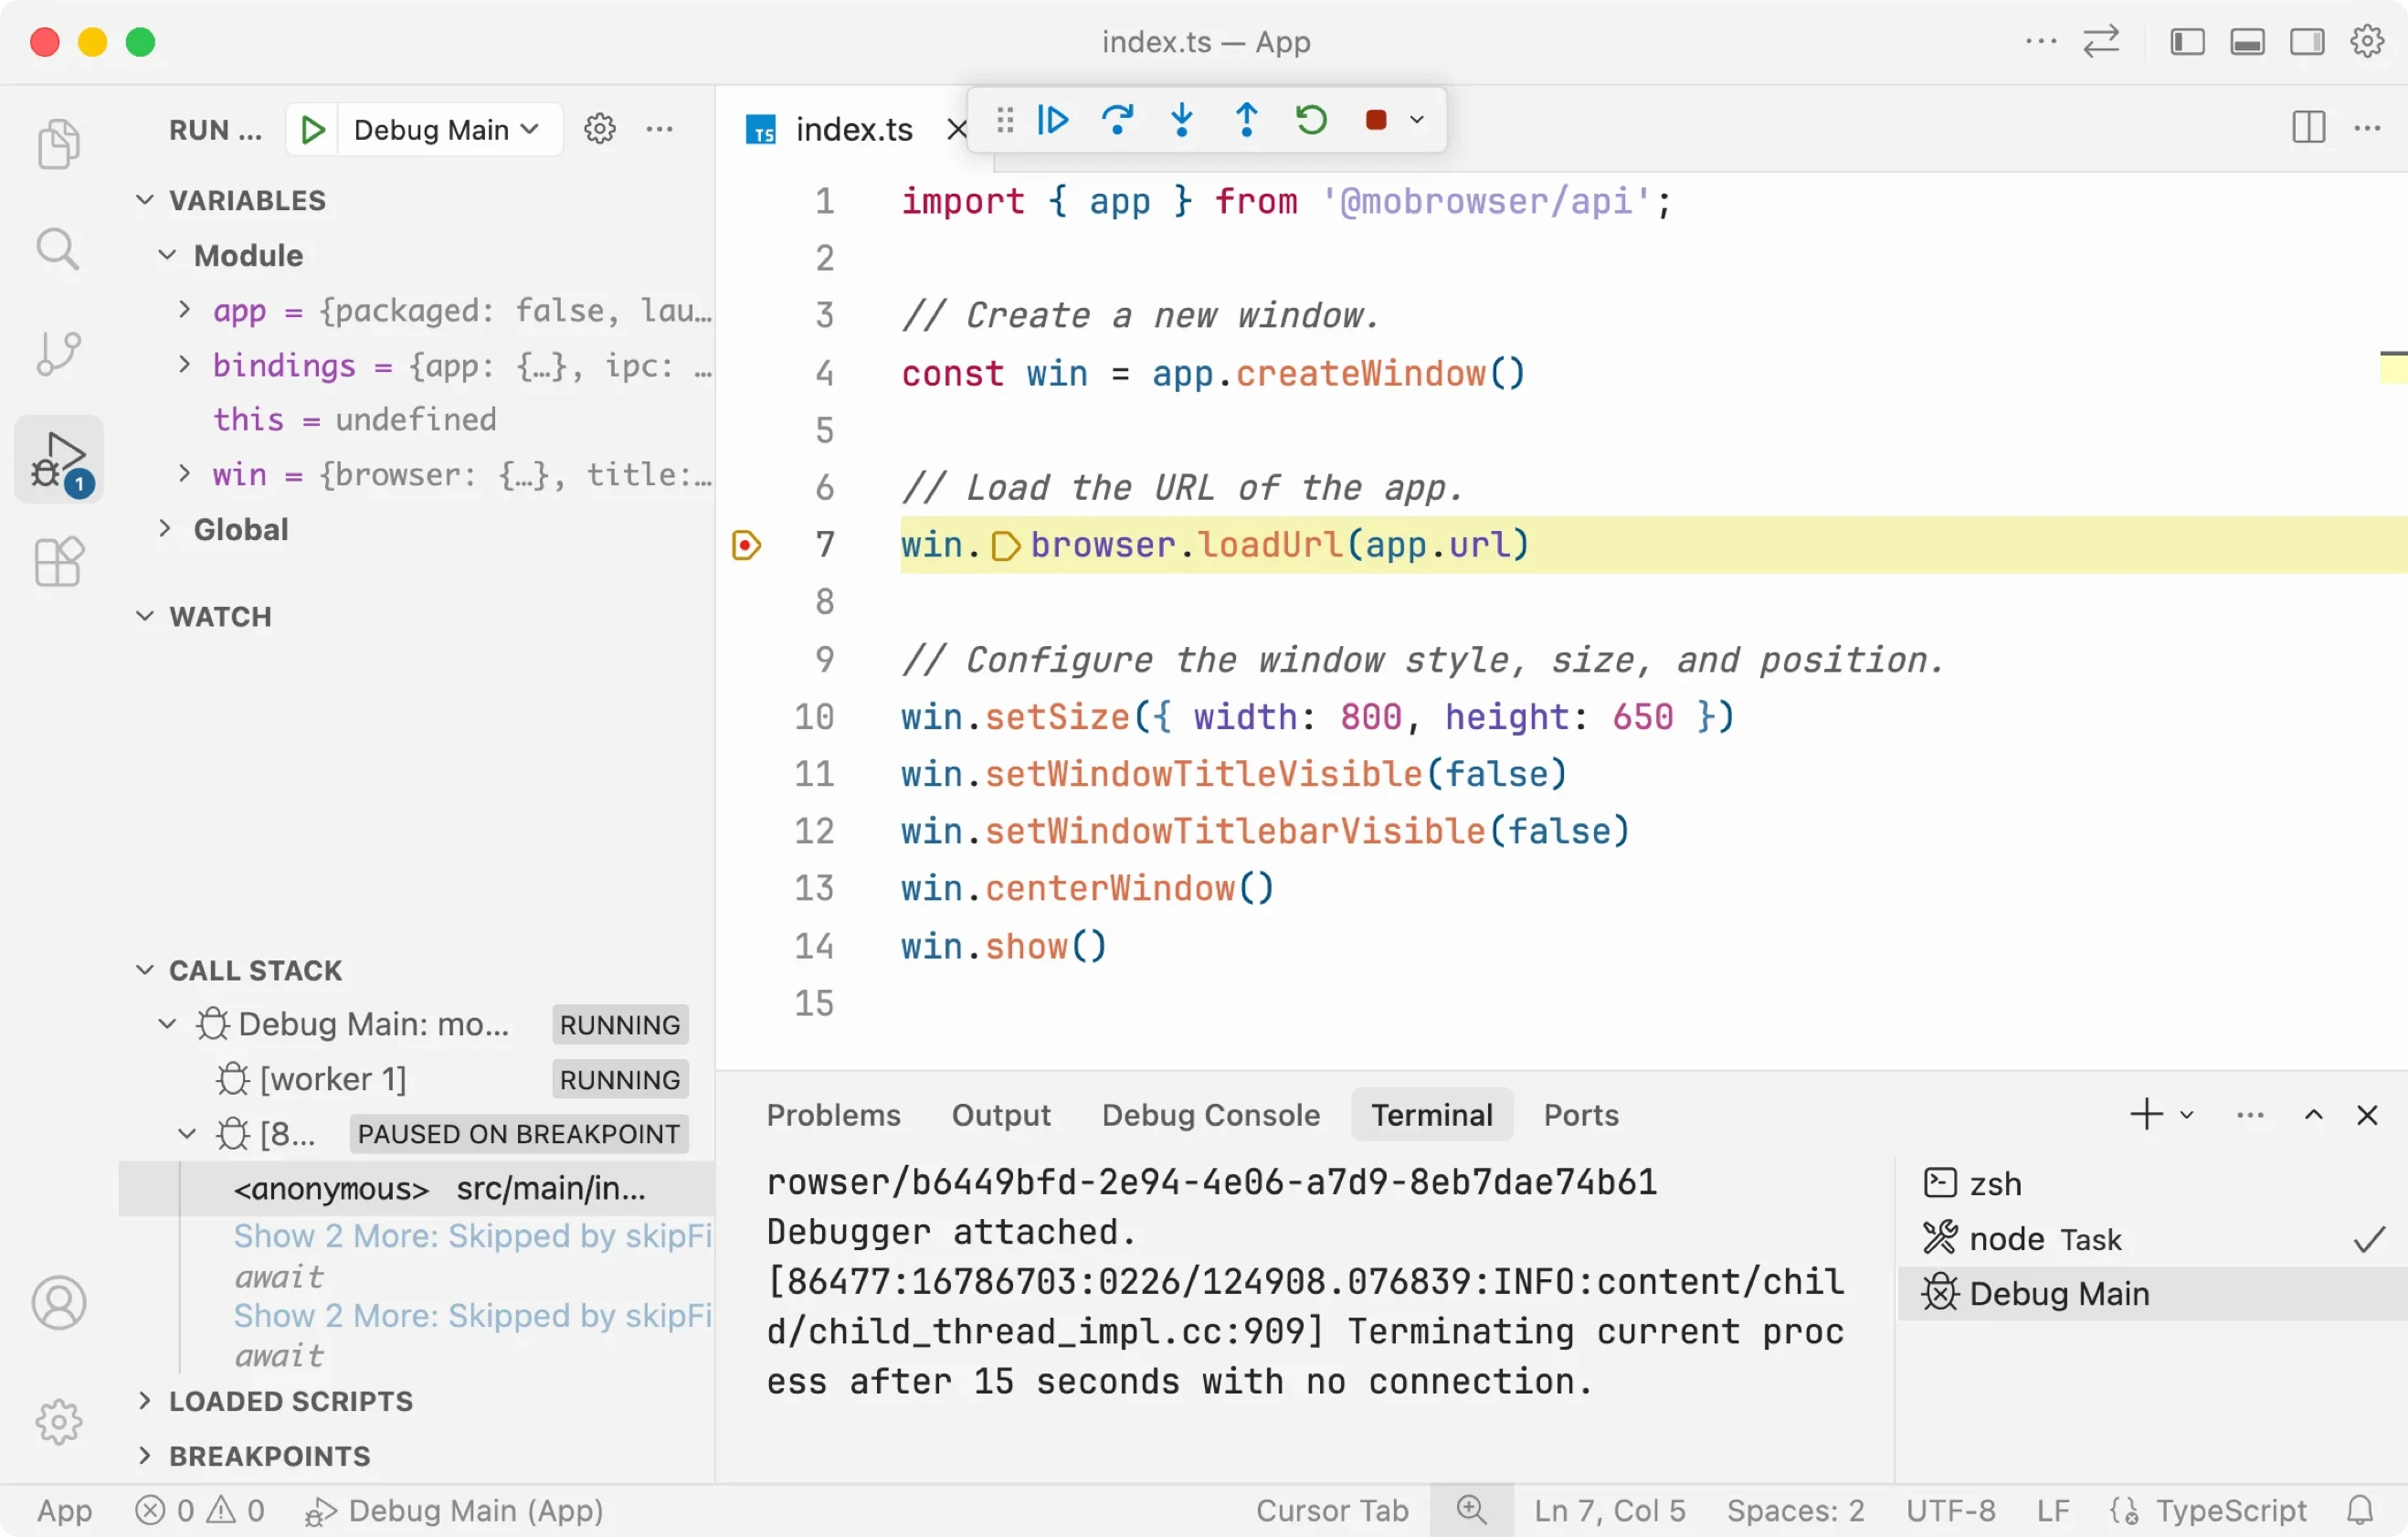Open the Explorer in the activity bar
The image size is (2408, 1537).
point(58,144)
